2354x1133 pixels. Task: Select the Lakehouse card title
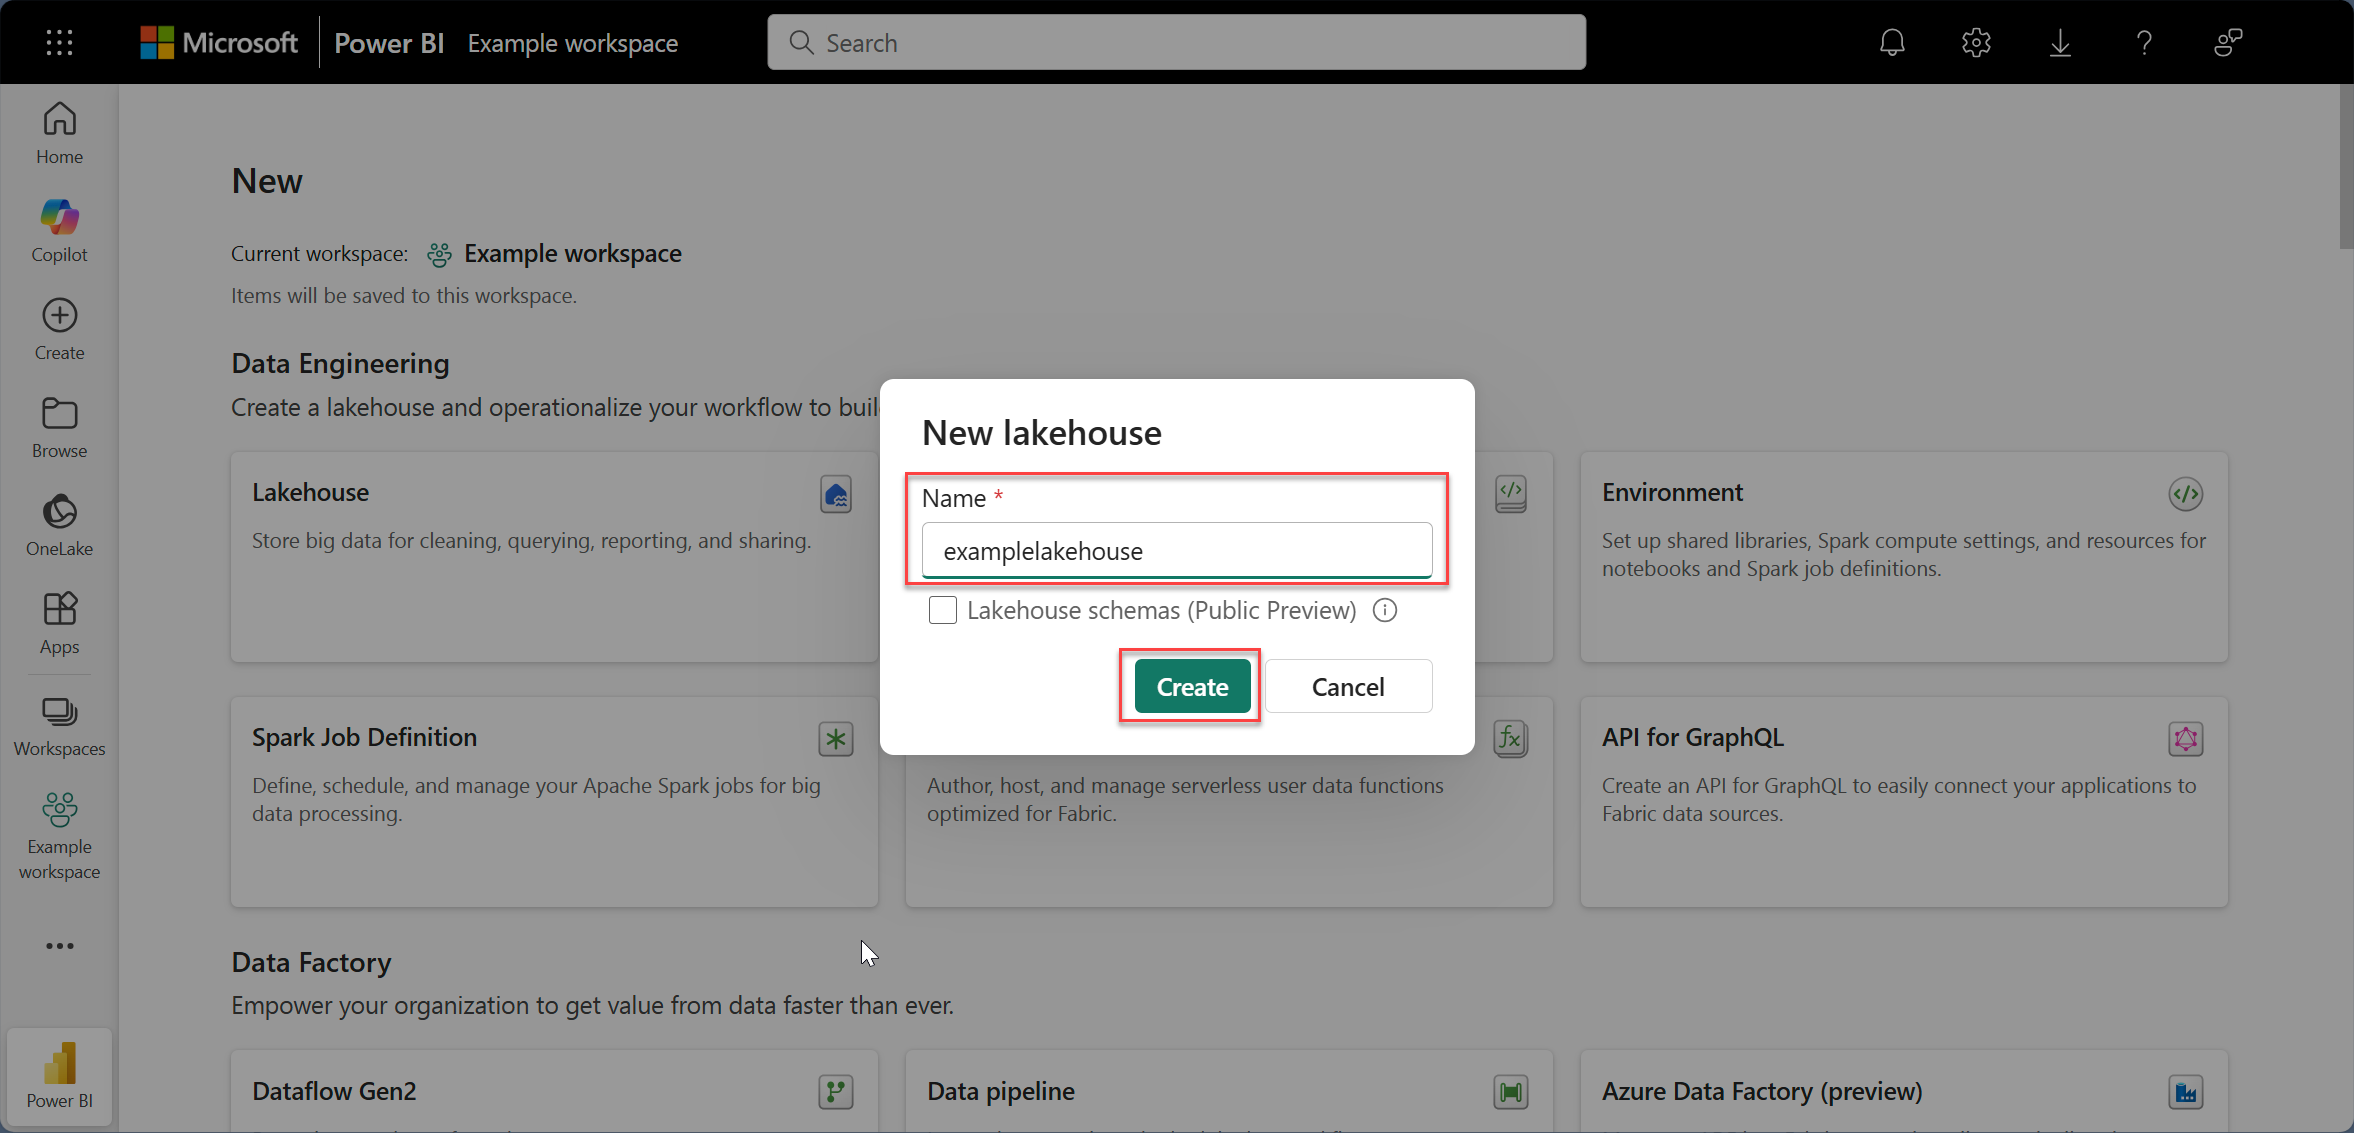pos(310,492)
